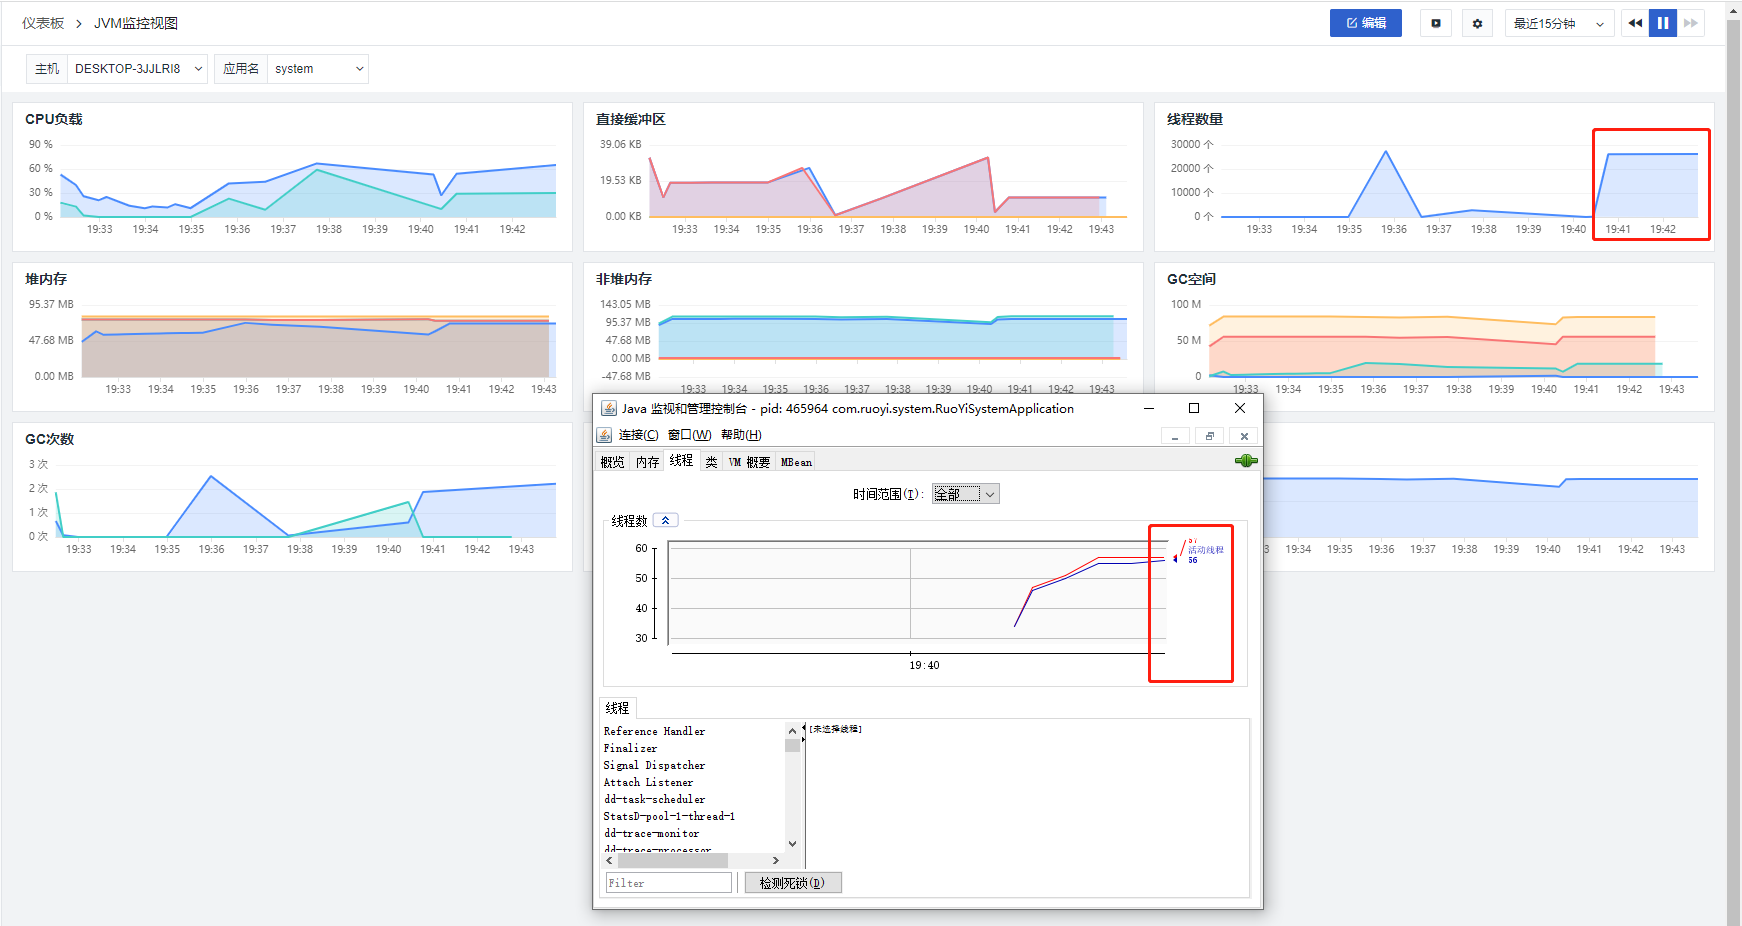Select Reference Handler thread
The image size is (1742, 926).
point(654,732)
